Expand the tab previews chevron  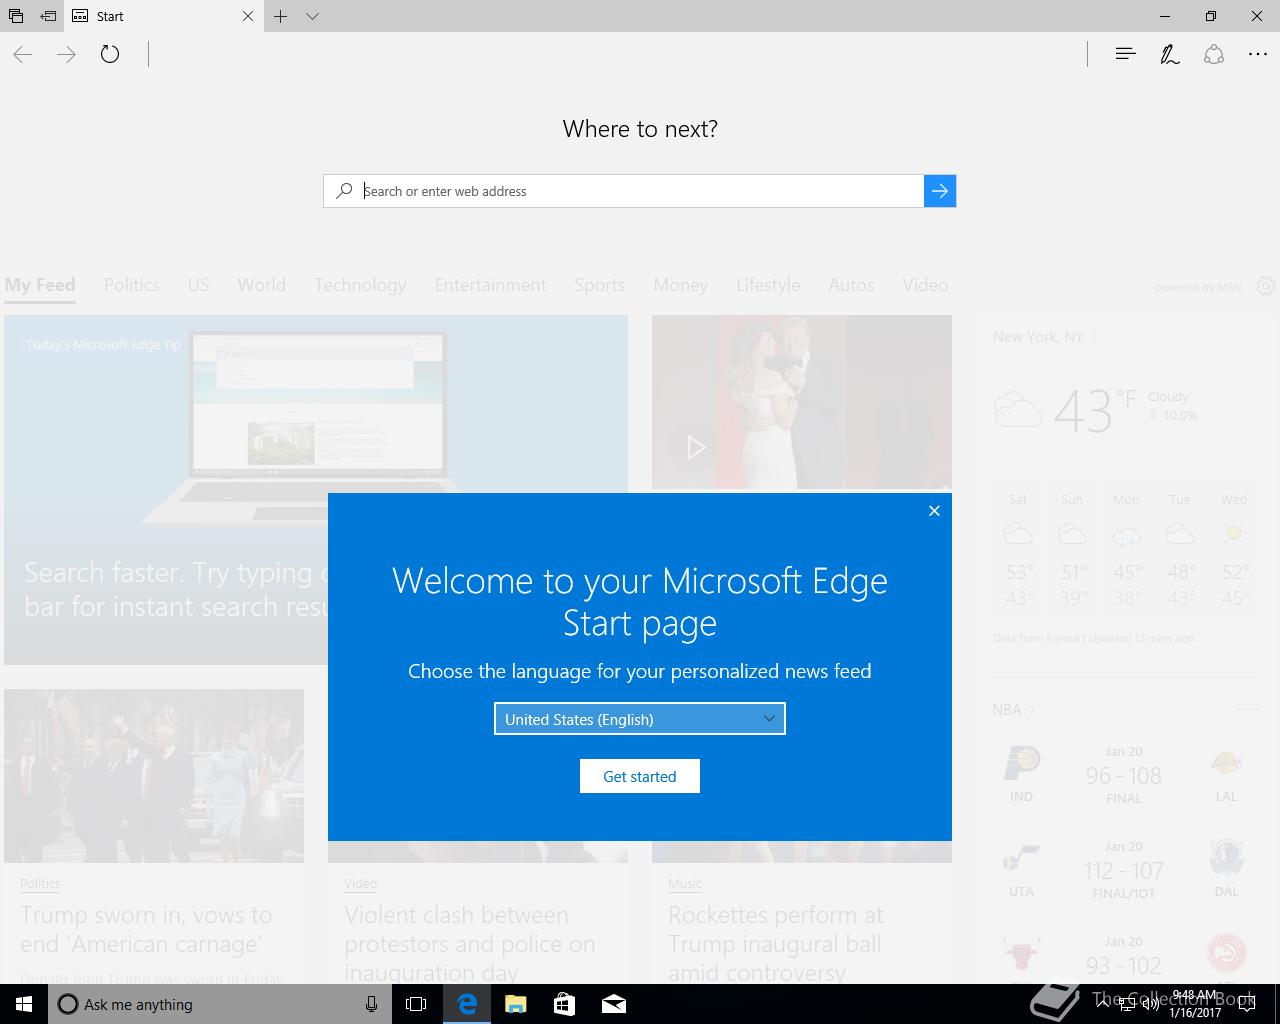pos(312,16)
